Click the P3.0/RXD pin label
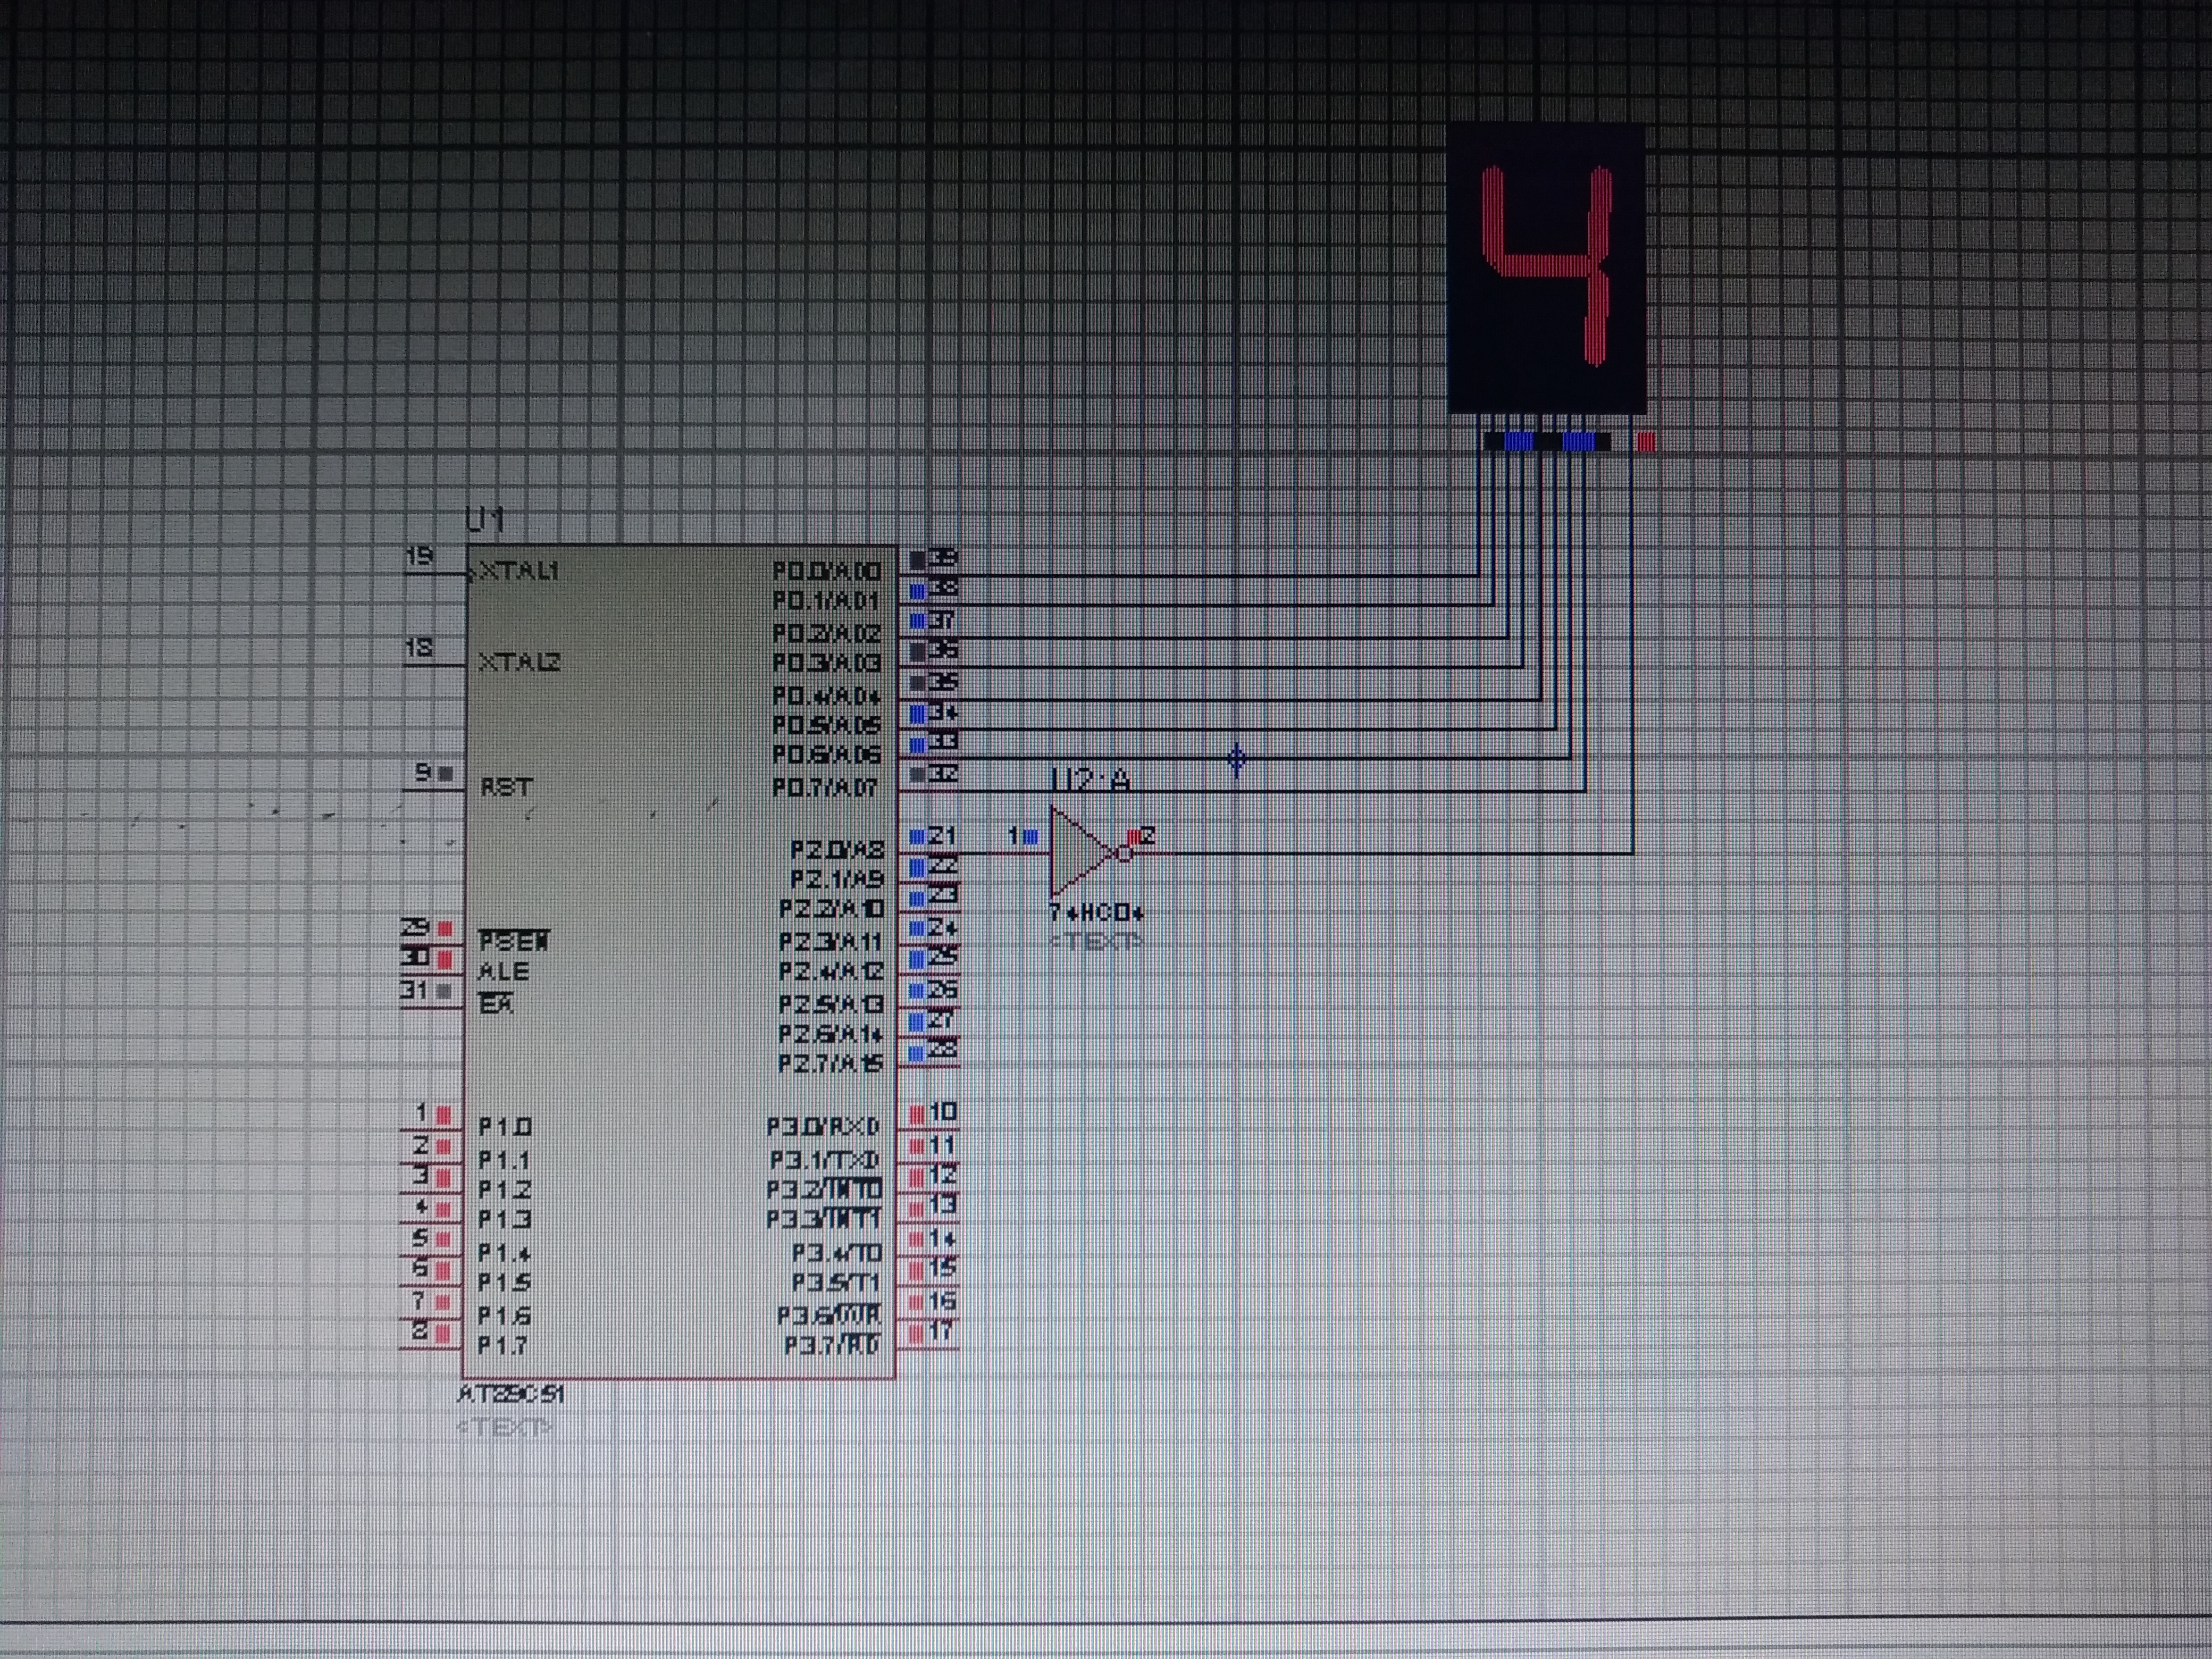The height and width of the screenshot is (1659, 2212). 823,1127
